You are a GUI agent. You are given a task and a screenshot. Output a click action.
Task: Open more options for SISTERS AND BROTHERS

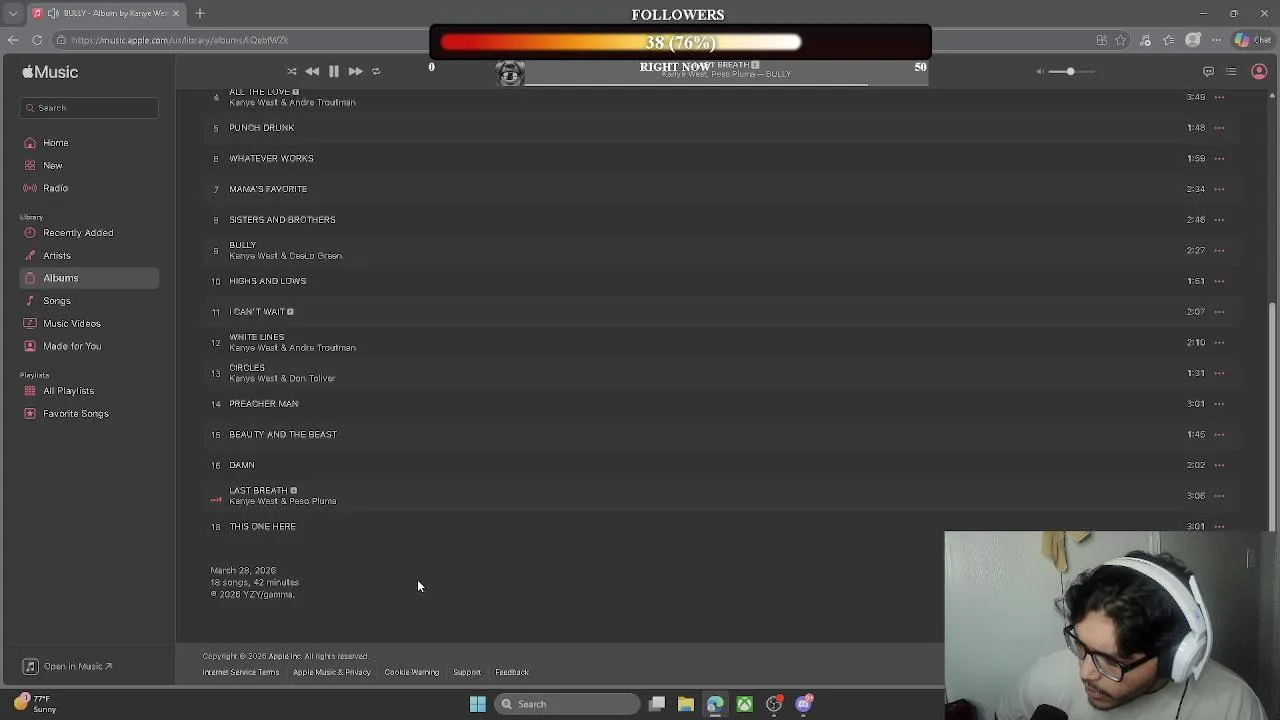[1219, 220]
